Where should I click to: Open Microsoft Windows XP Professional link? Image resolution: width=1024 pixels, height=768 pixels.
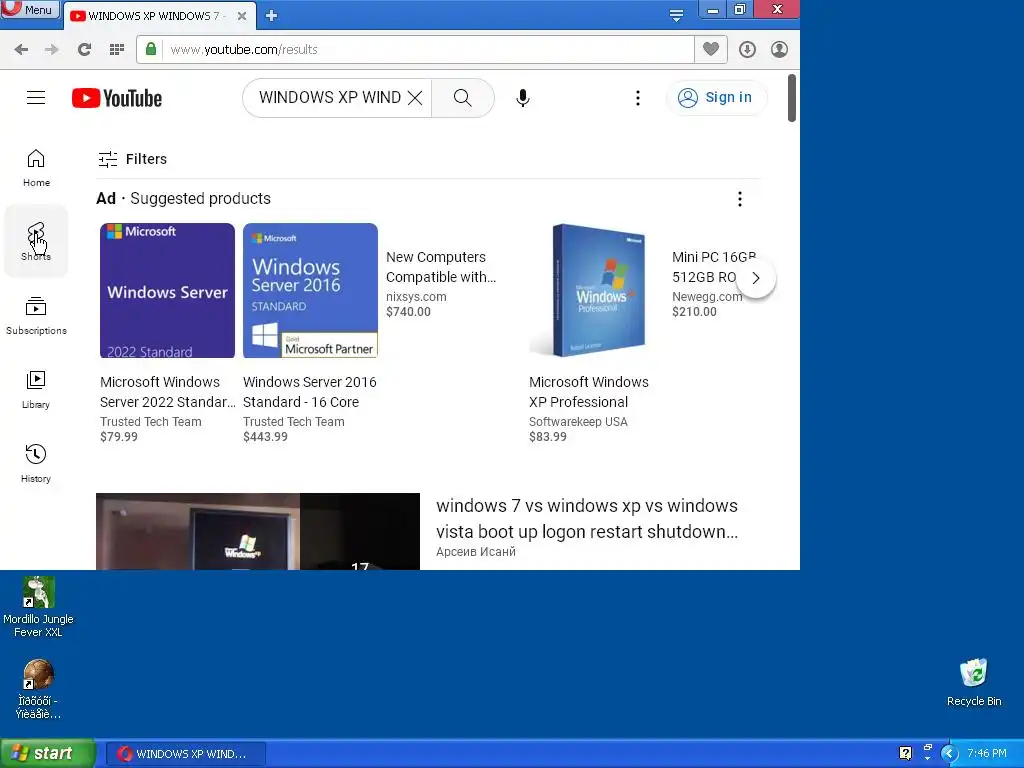tap(588, 392)
